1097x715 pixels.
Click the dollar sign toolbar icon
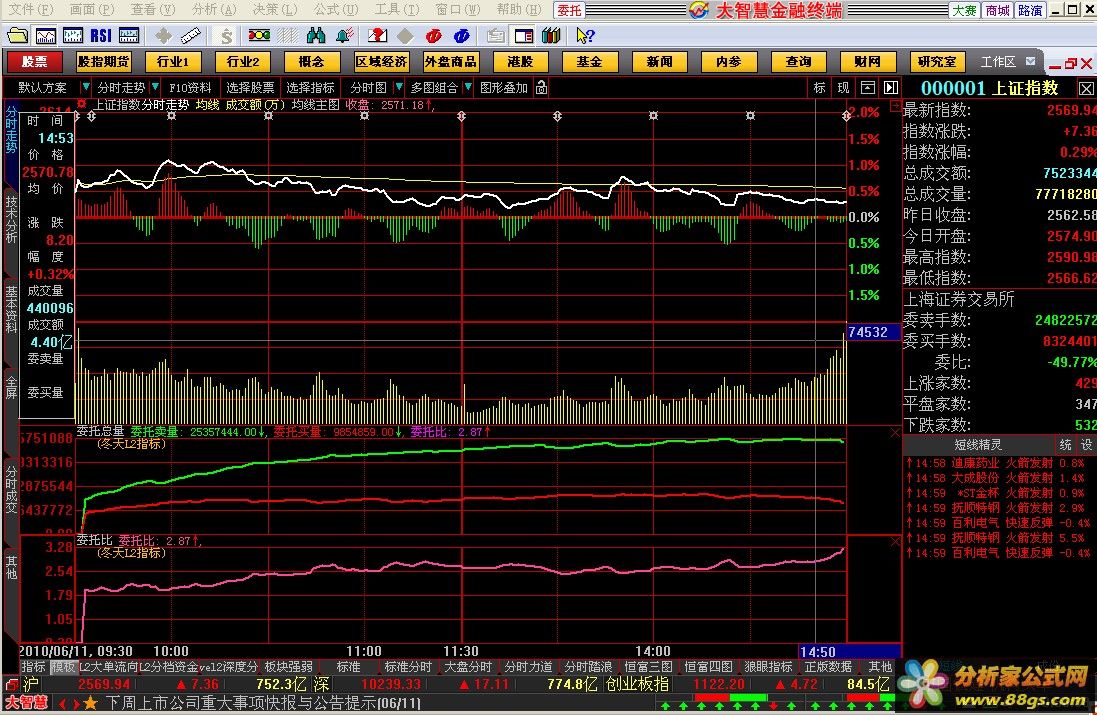[x=225, y=35]
